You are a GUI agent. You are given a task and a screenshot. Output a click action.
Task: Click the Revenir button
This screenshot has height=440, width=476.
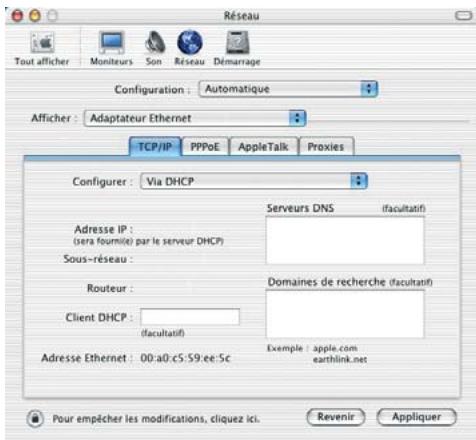point(336,417)
